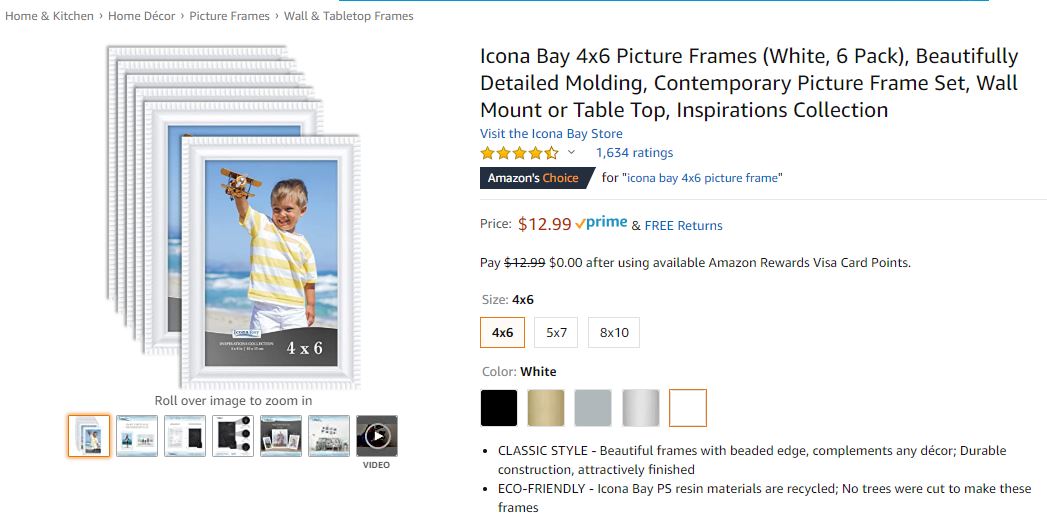This screenshot has height=513, width=1047.
Task: Expand the star ratings breakdown arrow
Action: [x=571, y=153]
